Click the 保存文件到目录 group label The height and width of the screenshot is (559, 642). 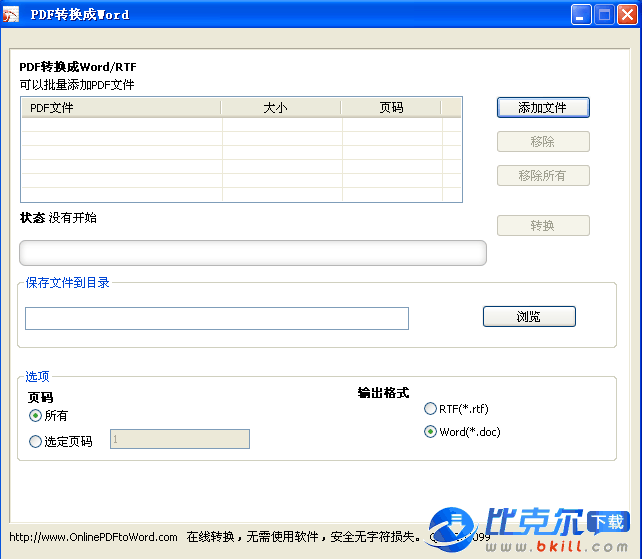click(x=68, y=283)
